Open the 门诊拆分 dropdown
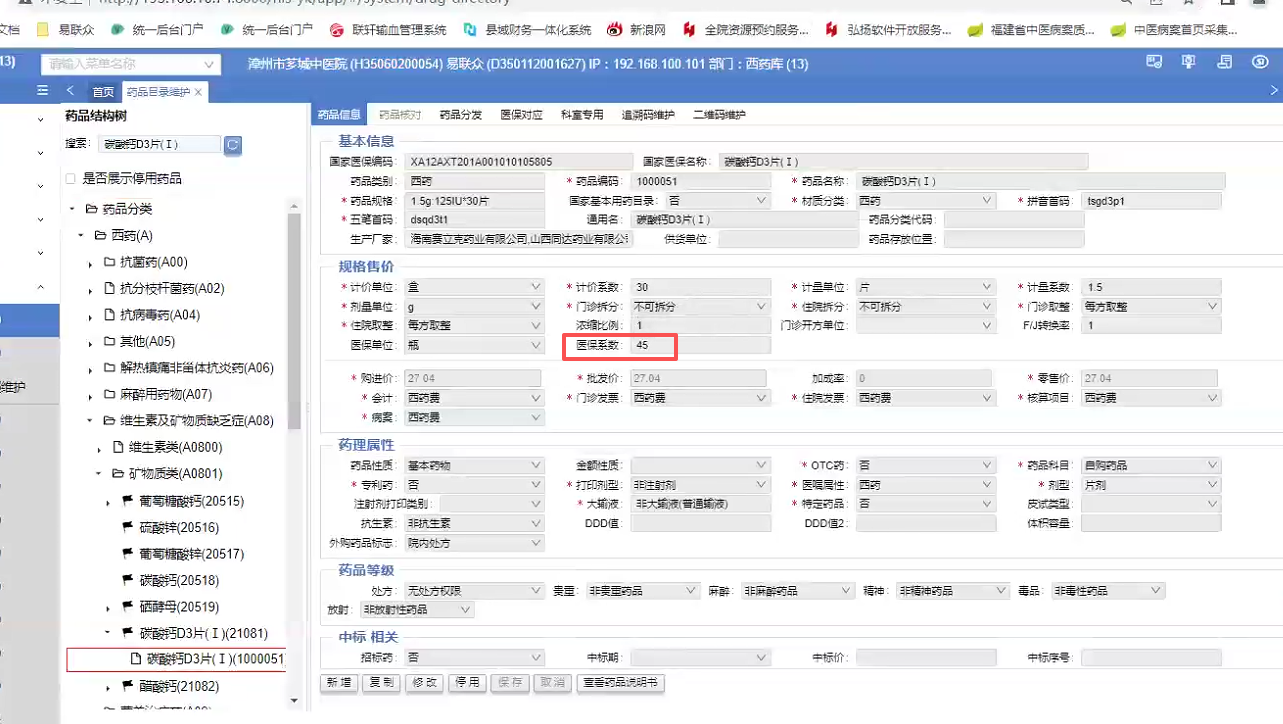 pyautogui.click(x=701, y=306)
